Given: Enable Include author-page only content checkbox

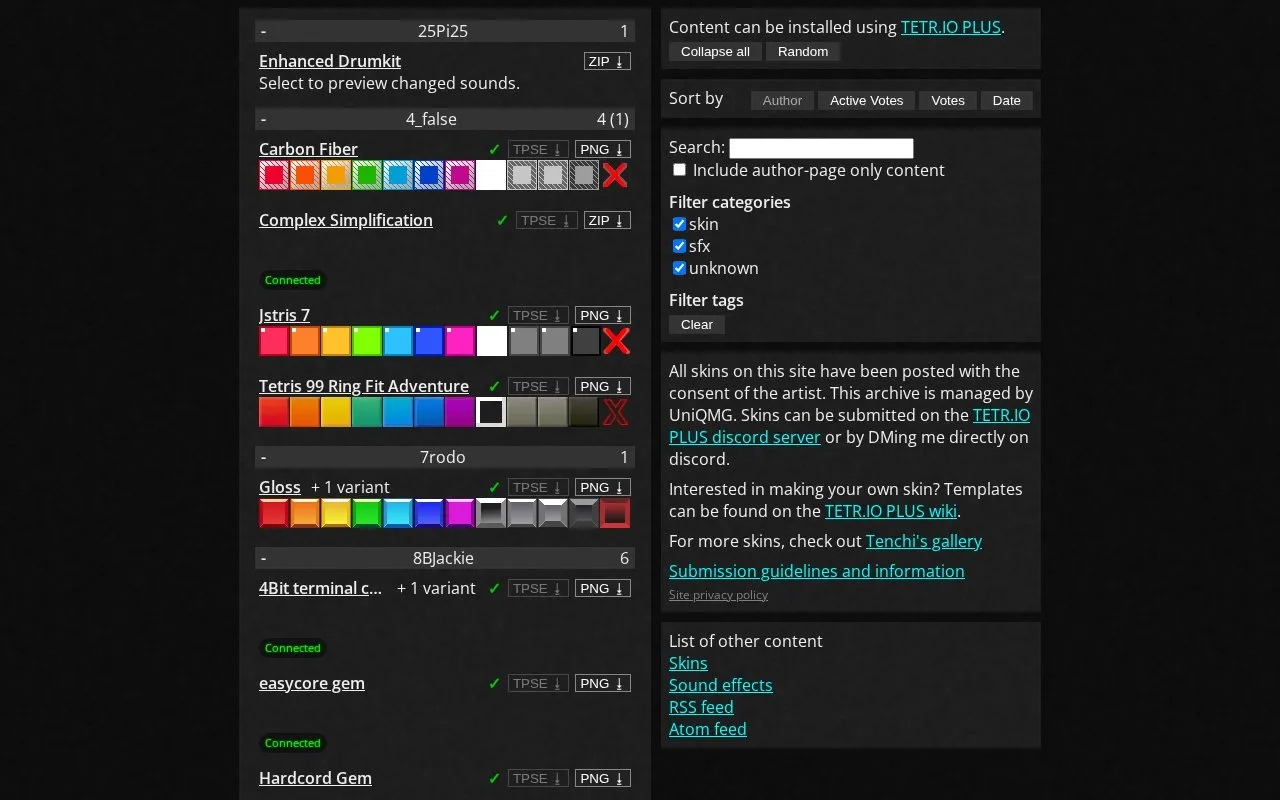Looking at the screenshot, I should tap(679, 170).
